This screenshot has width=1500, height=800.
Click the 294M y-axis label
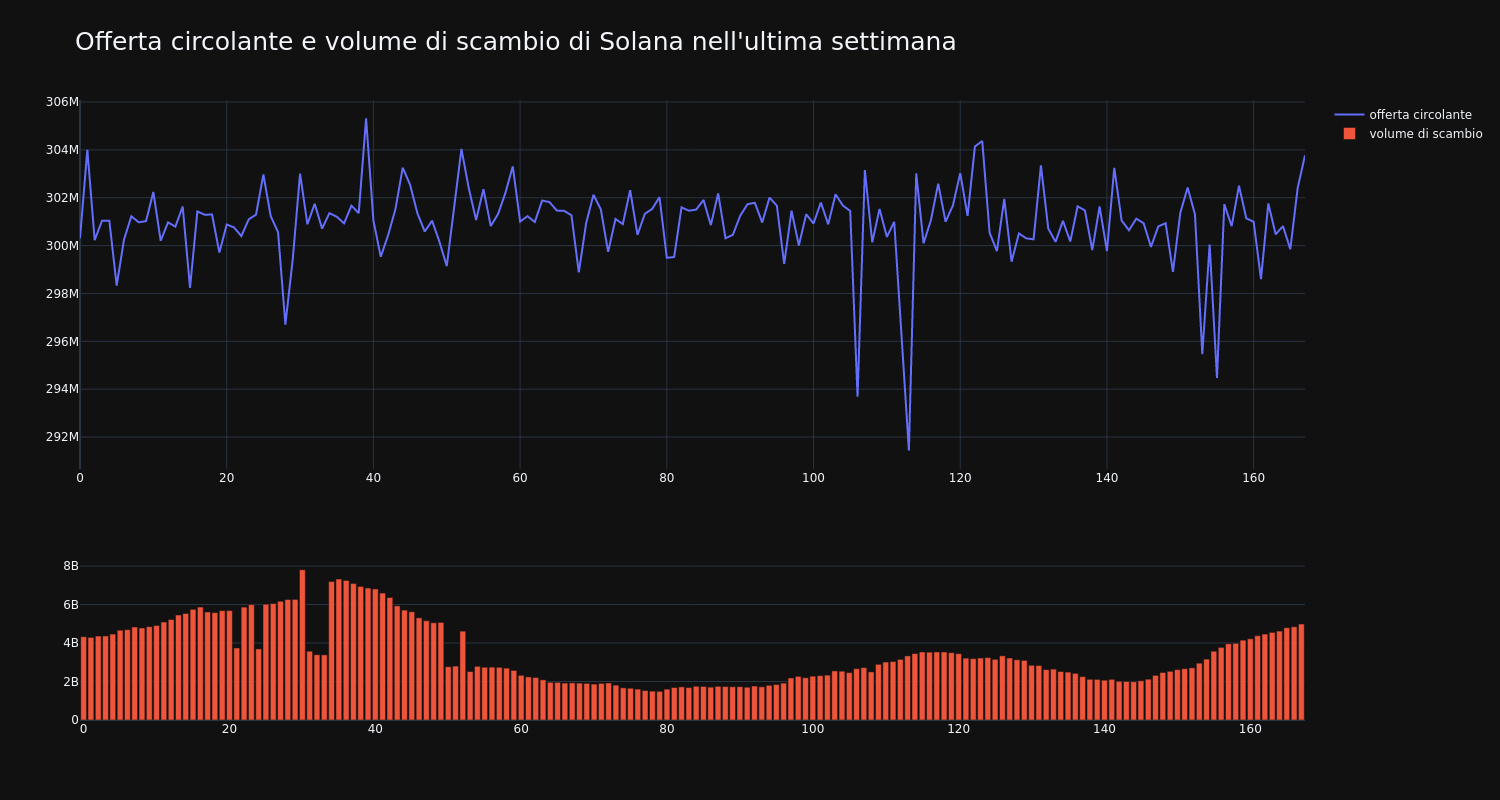(62, 389)
